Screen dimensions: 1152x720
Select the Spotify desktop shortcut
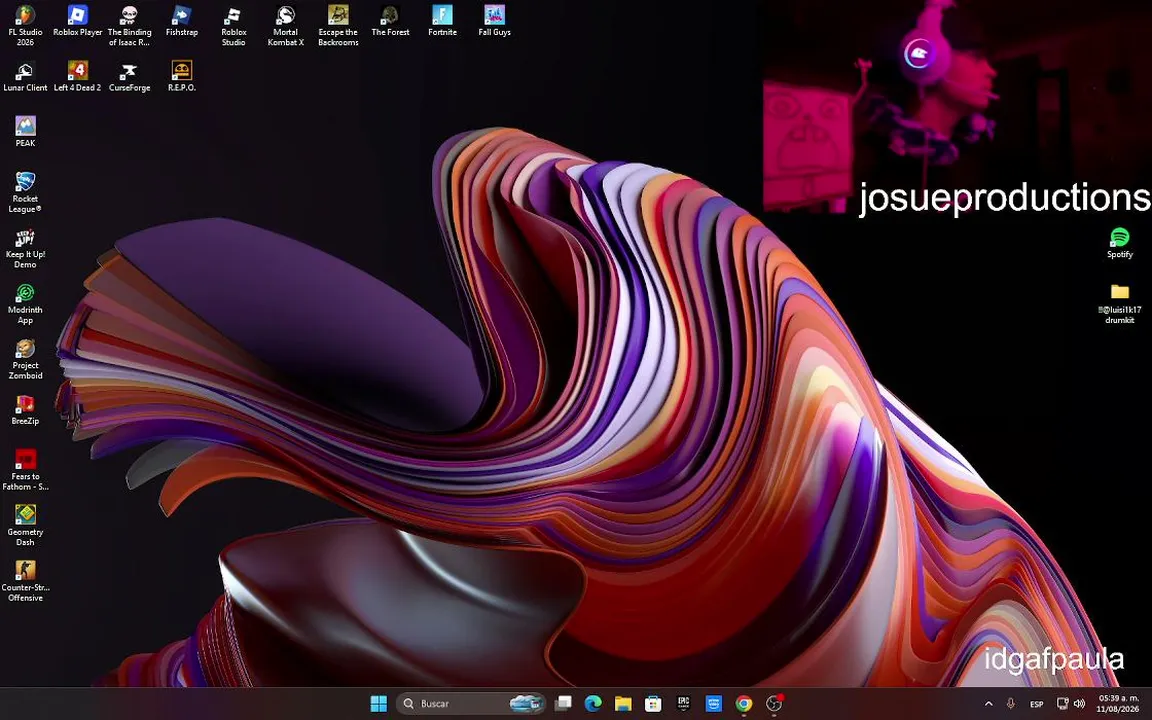coord(1120,243)
